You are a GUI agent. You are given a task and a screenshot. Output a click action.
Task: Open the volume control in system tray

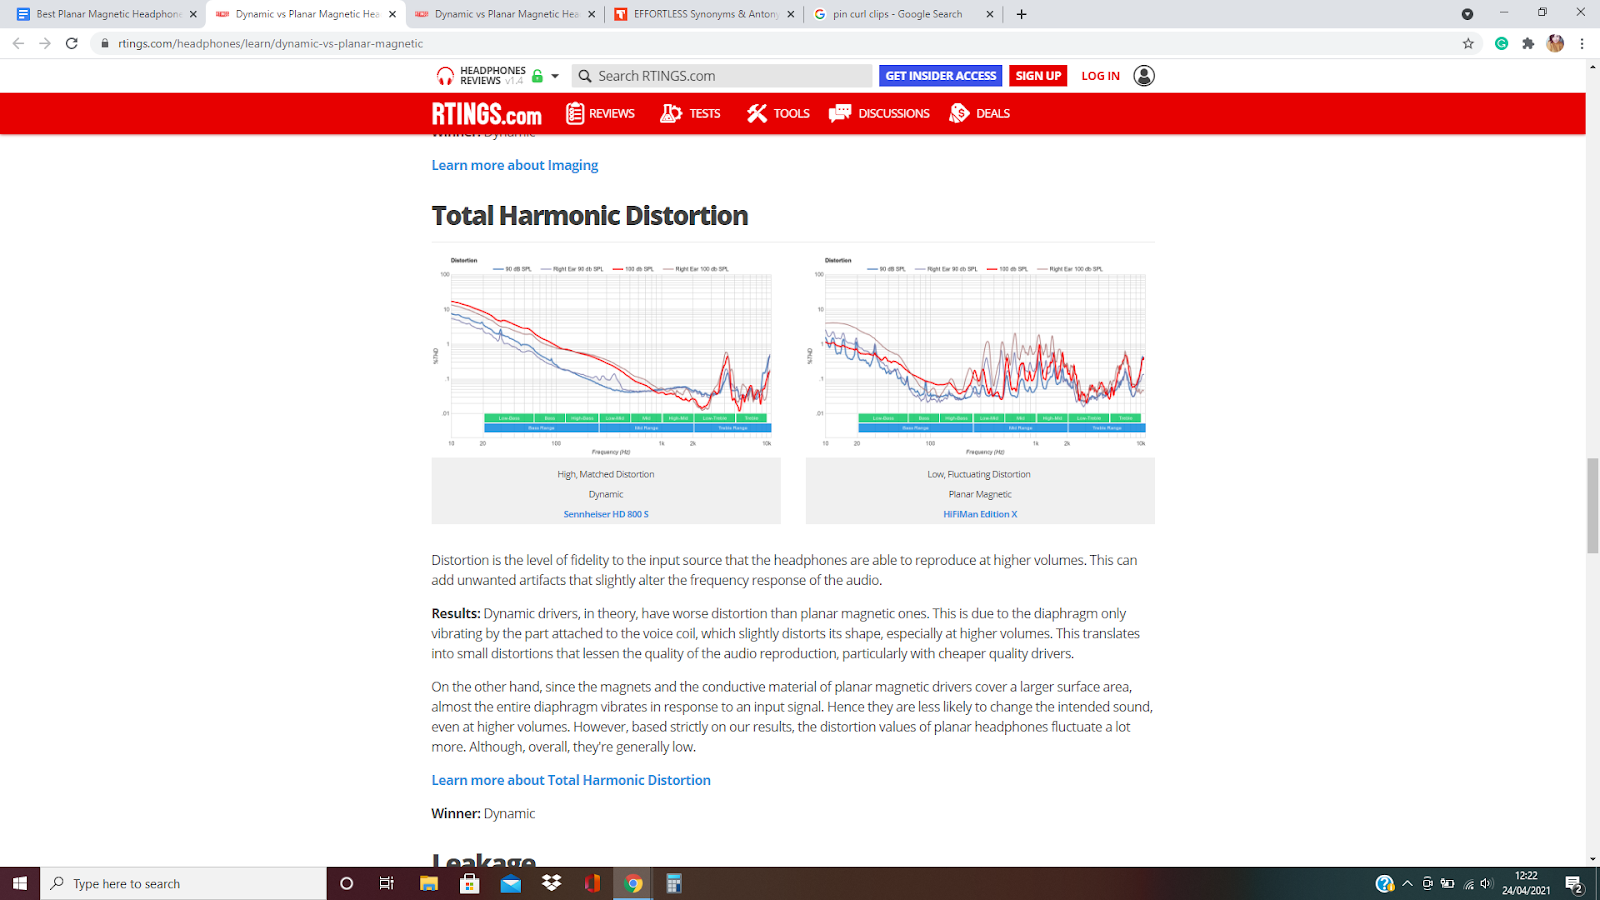pyautogui.click(x=1486, y=883)
